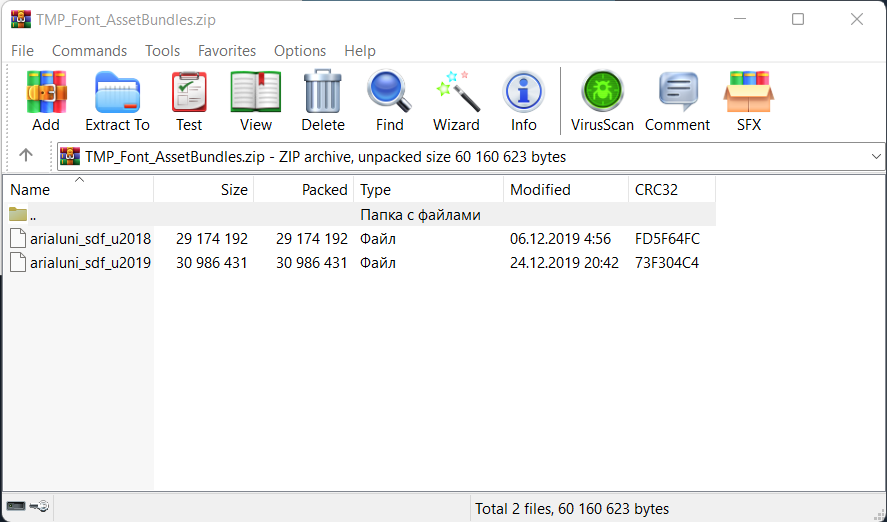Select the arialuni_sdf_u2018 file name

pos(91,239)
